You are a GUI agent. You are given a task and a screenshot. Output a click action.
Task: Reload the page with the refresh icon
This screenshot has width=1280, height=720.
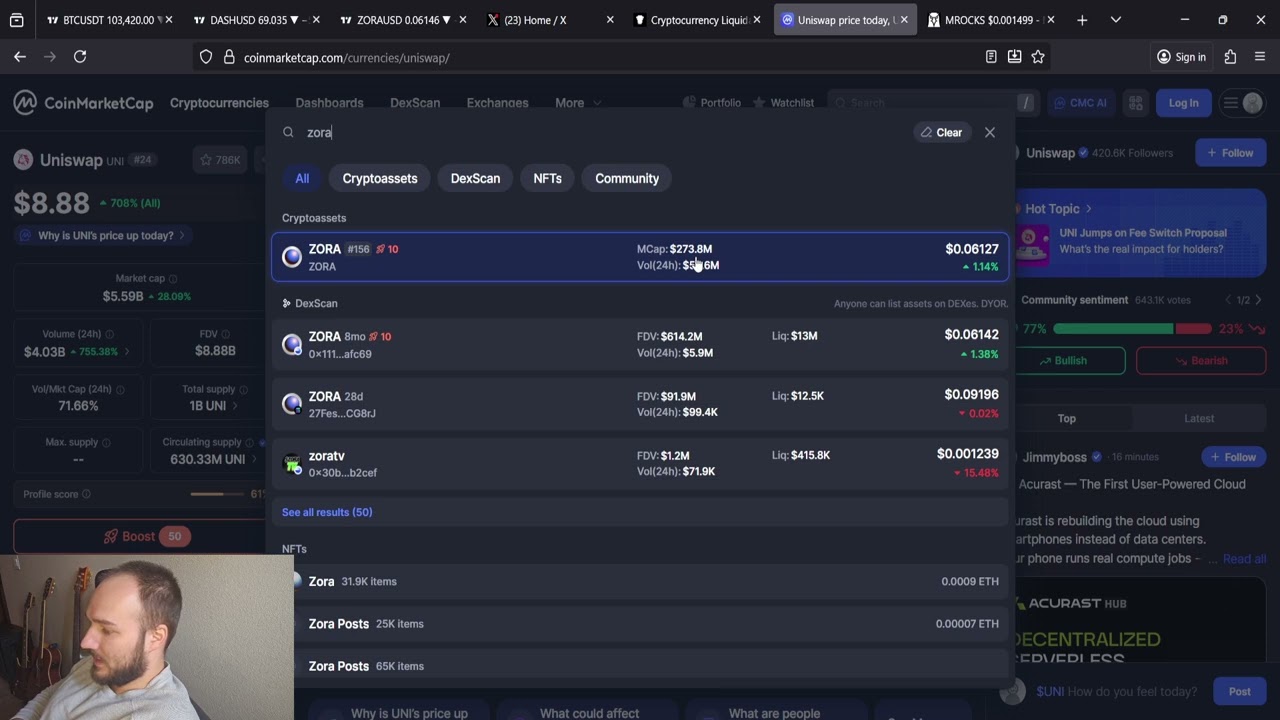point(80,57)
